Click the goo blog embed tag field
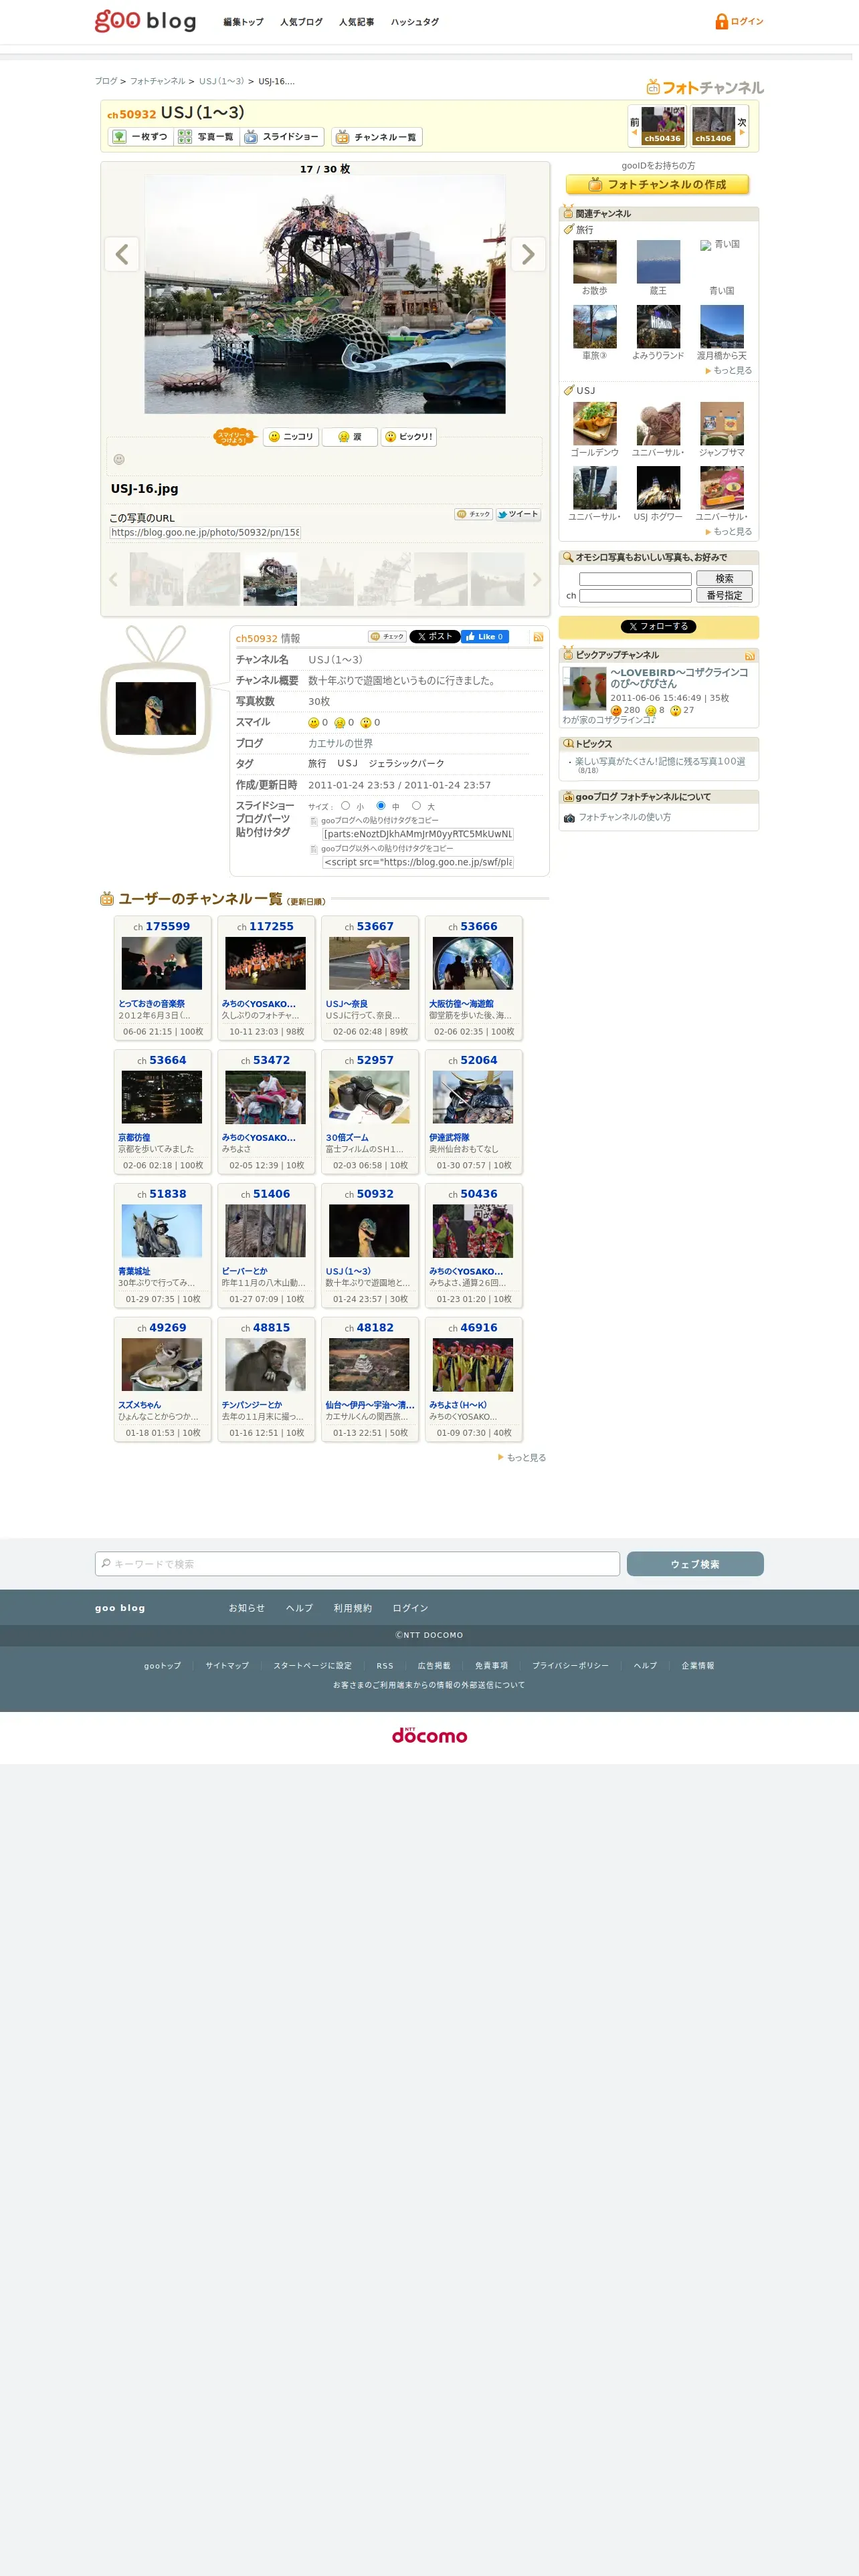 pyautogui.click(x=418, y=834)
